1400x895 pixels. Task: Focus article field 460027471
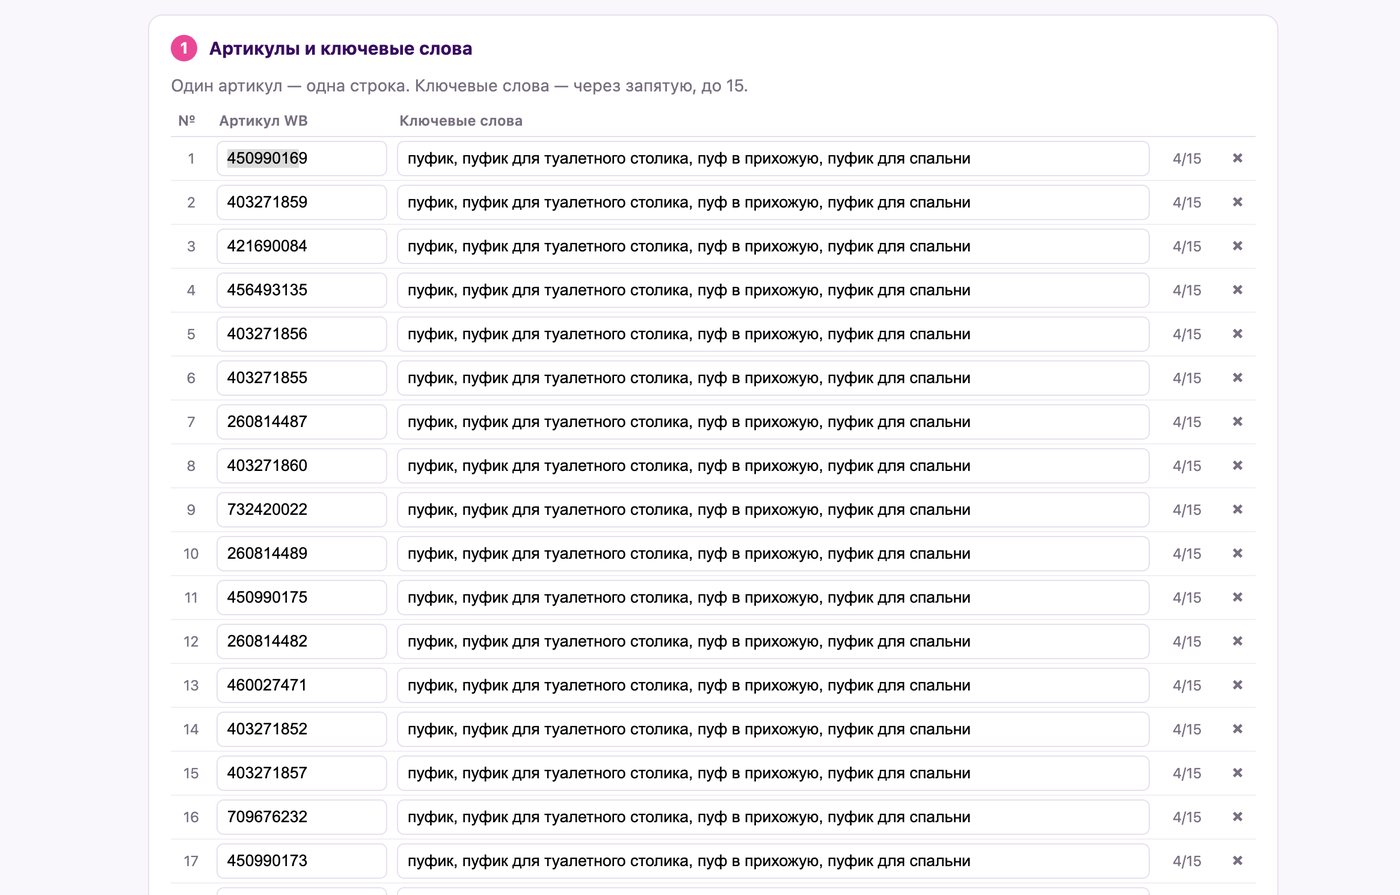coord(302,686)
